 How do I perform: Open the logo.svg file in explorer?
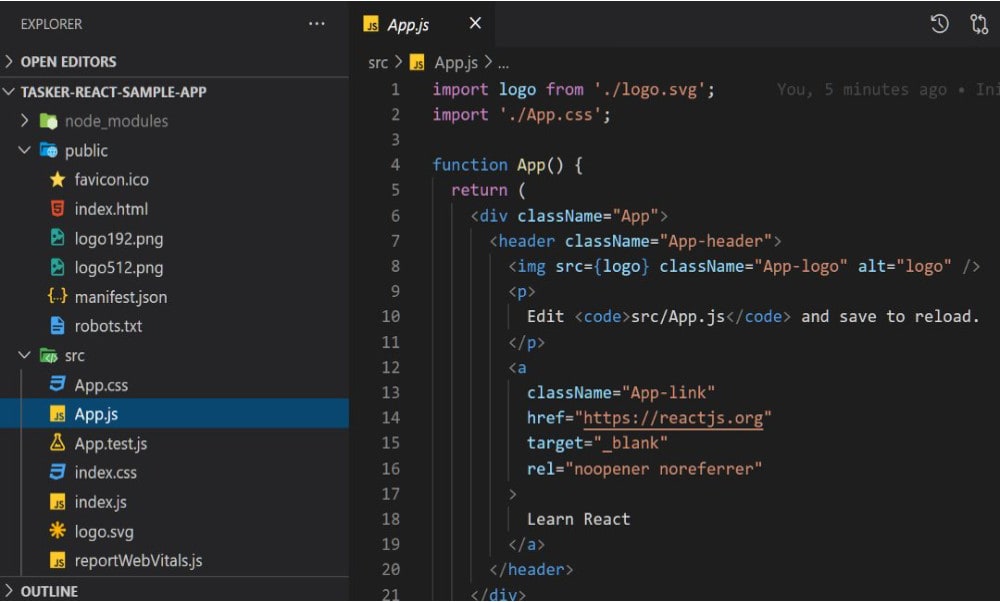point(103,531)
